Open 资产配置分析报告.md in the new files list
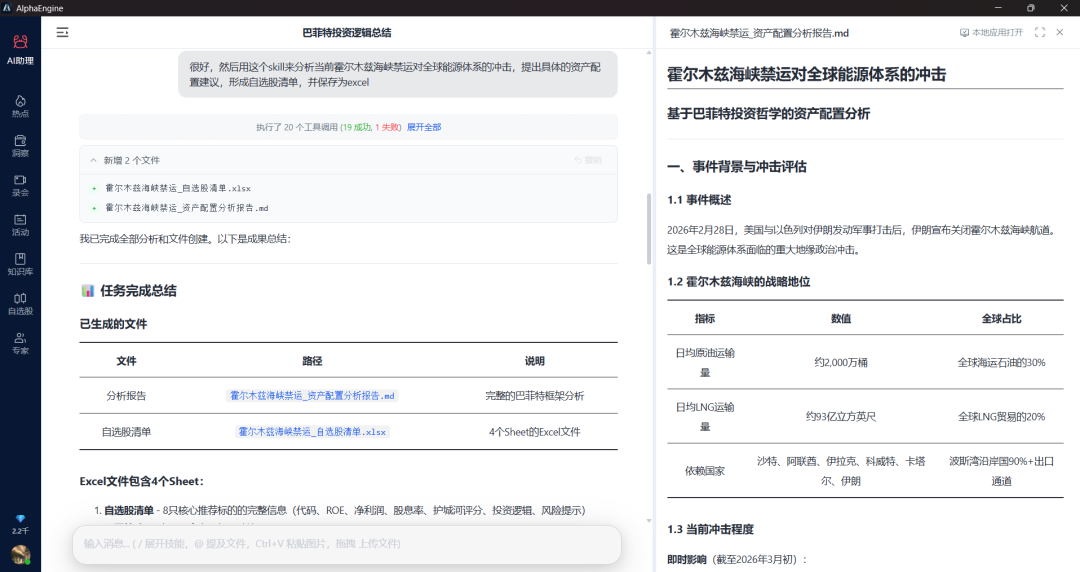1080x572 pixels. click(x=187, y=207)
